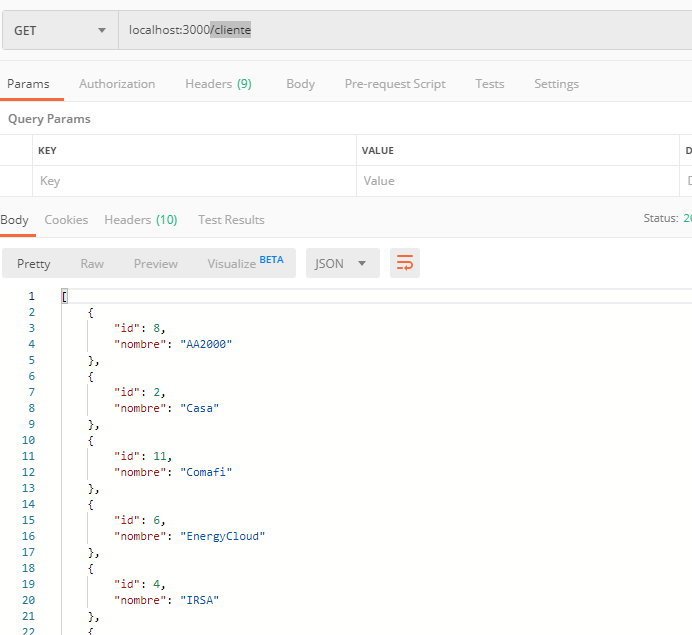The height and width of the screenshot is (635, 692).
Task: Open the request Settings tab
Action: coord(556,84)
